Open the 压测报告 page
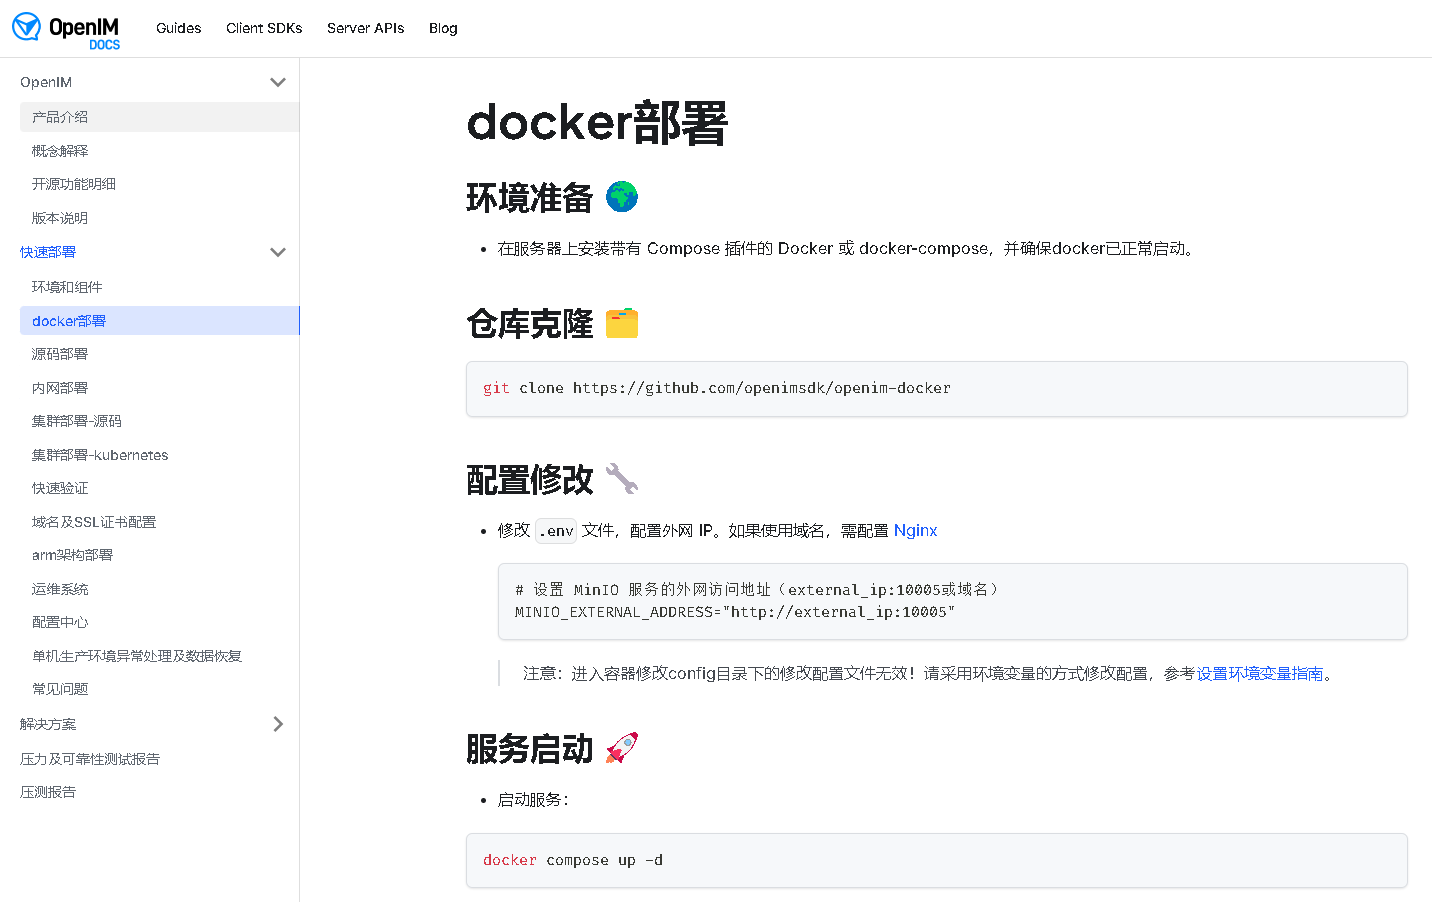 tap(48, 792)
